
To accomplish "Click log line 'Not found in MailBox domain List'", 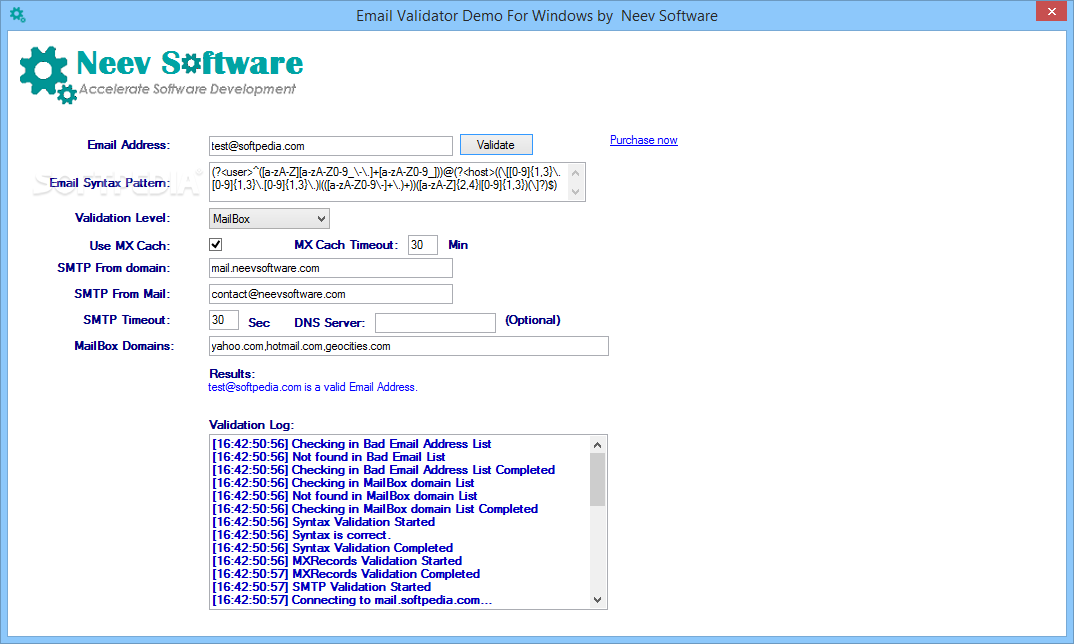I will pyautogui.click(x=345, y=496).
